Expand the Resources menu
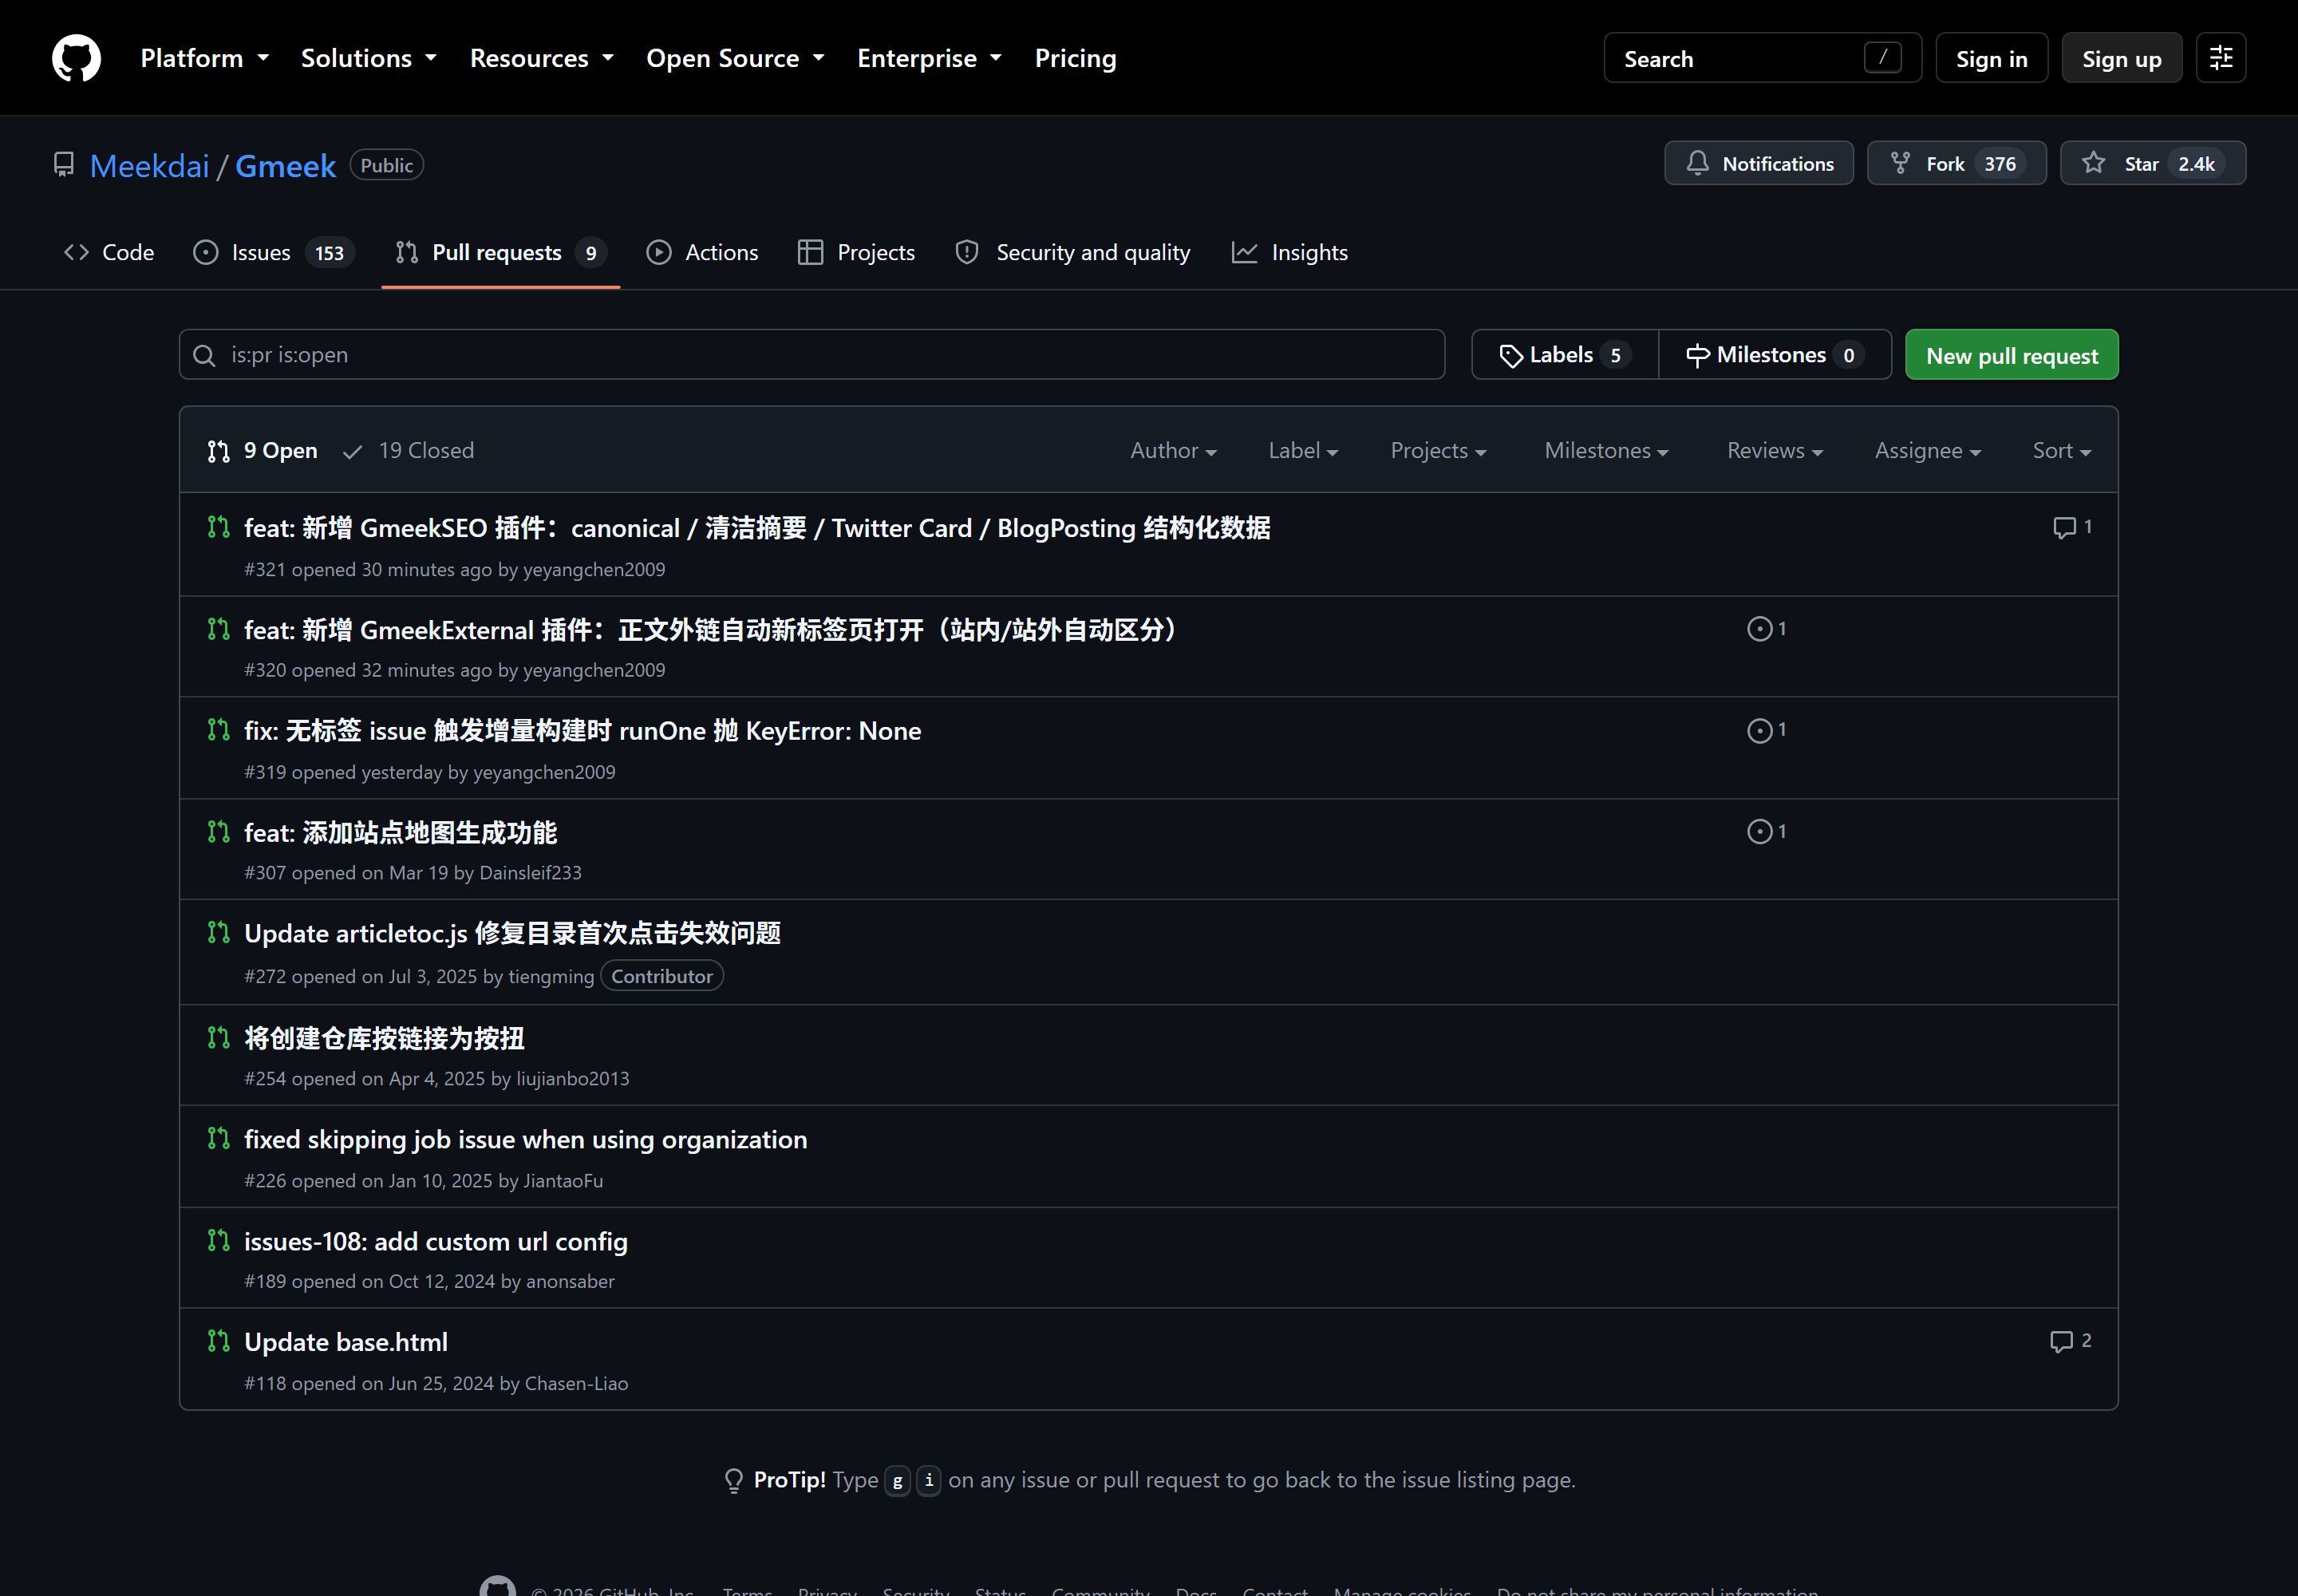 (542, 58)
